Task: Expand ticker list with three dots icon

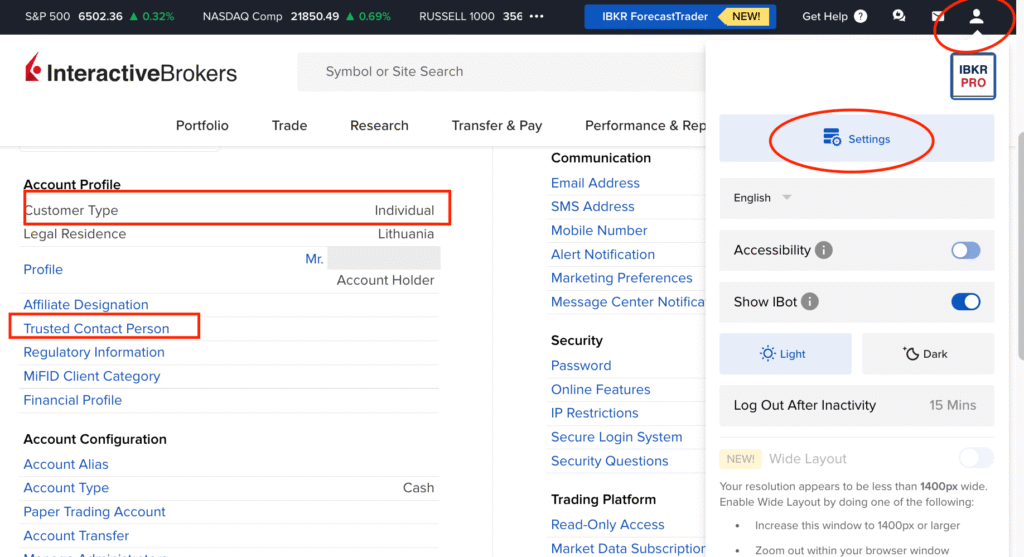Action: pyautogui.click(x=537, y=16)
